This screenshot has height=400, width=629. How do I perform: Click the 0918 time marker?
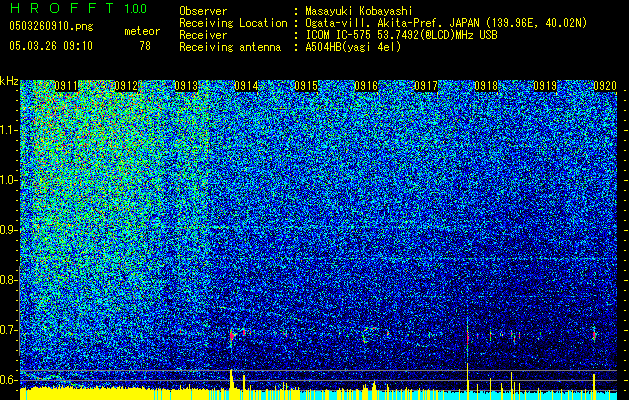pos(486,86)
